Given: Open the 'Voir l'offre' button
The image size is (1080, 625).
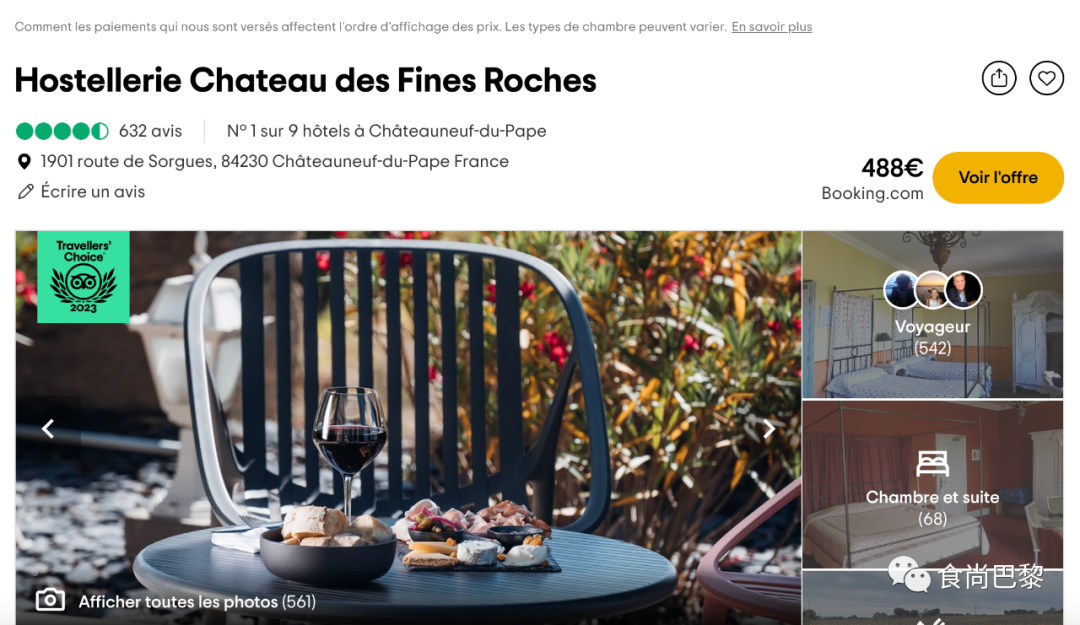Looking at the screenshot, I should [x=998, y=178].
